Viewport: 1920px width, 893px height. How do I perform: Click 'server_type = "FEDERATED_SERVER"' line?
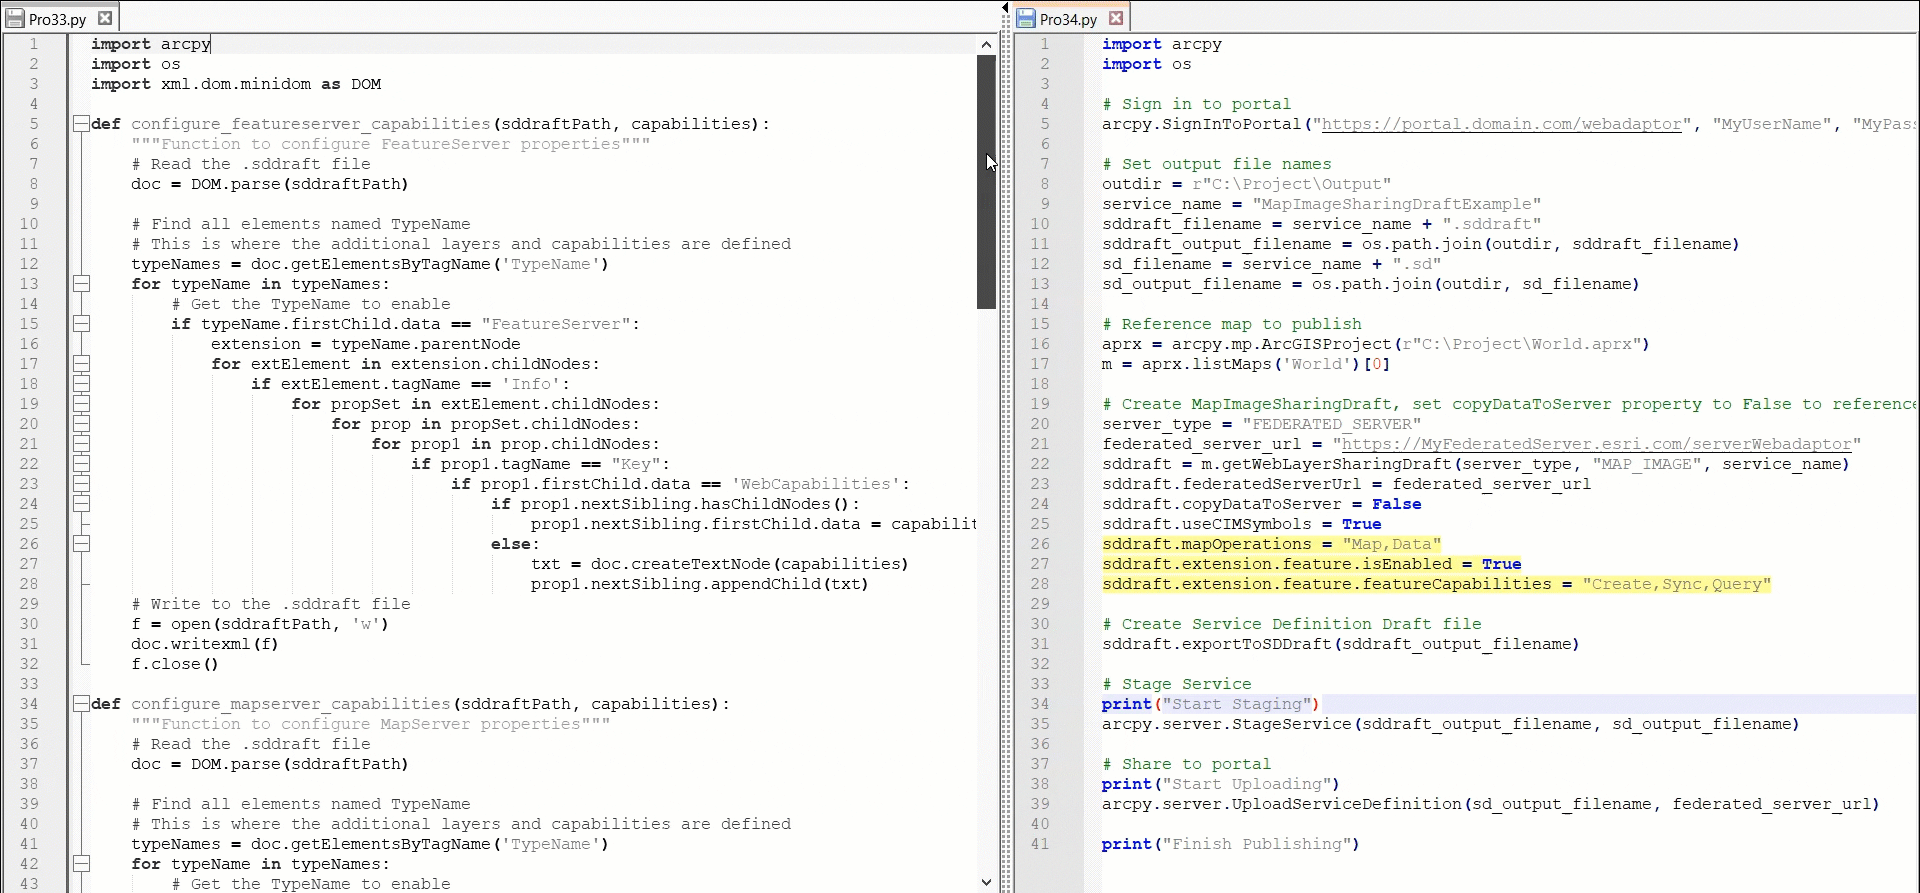pos(1262,424)
